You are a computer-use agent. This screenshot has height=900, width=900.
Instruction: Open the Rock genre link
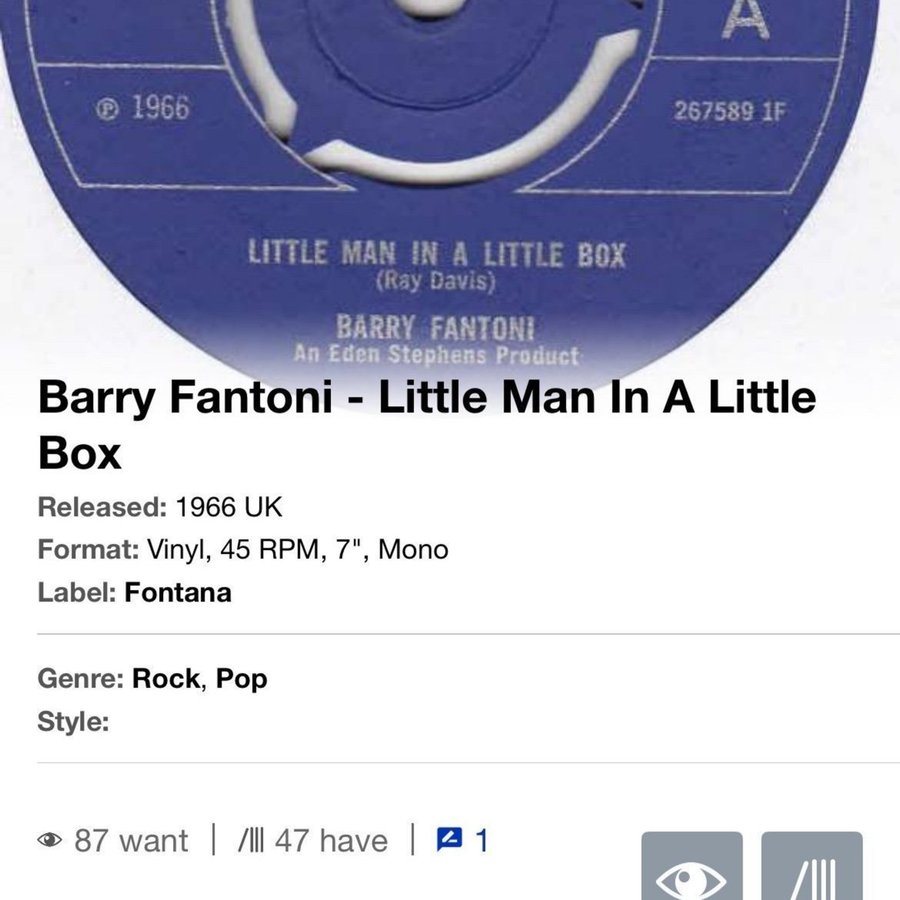point(166,678)
